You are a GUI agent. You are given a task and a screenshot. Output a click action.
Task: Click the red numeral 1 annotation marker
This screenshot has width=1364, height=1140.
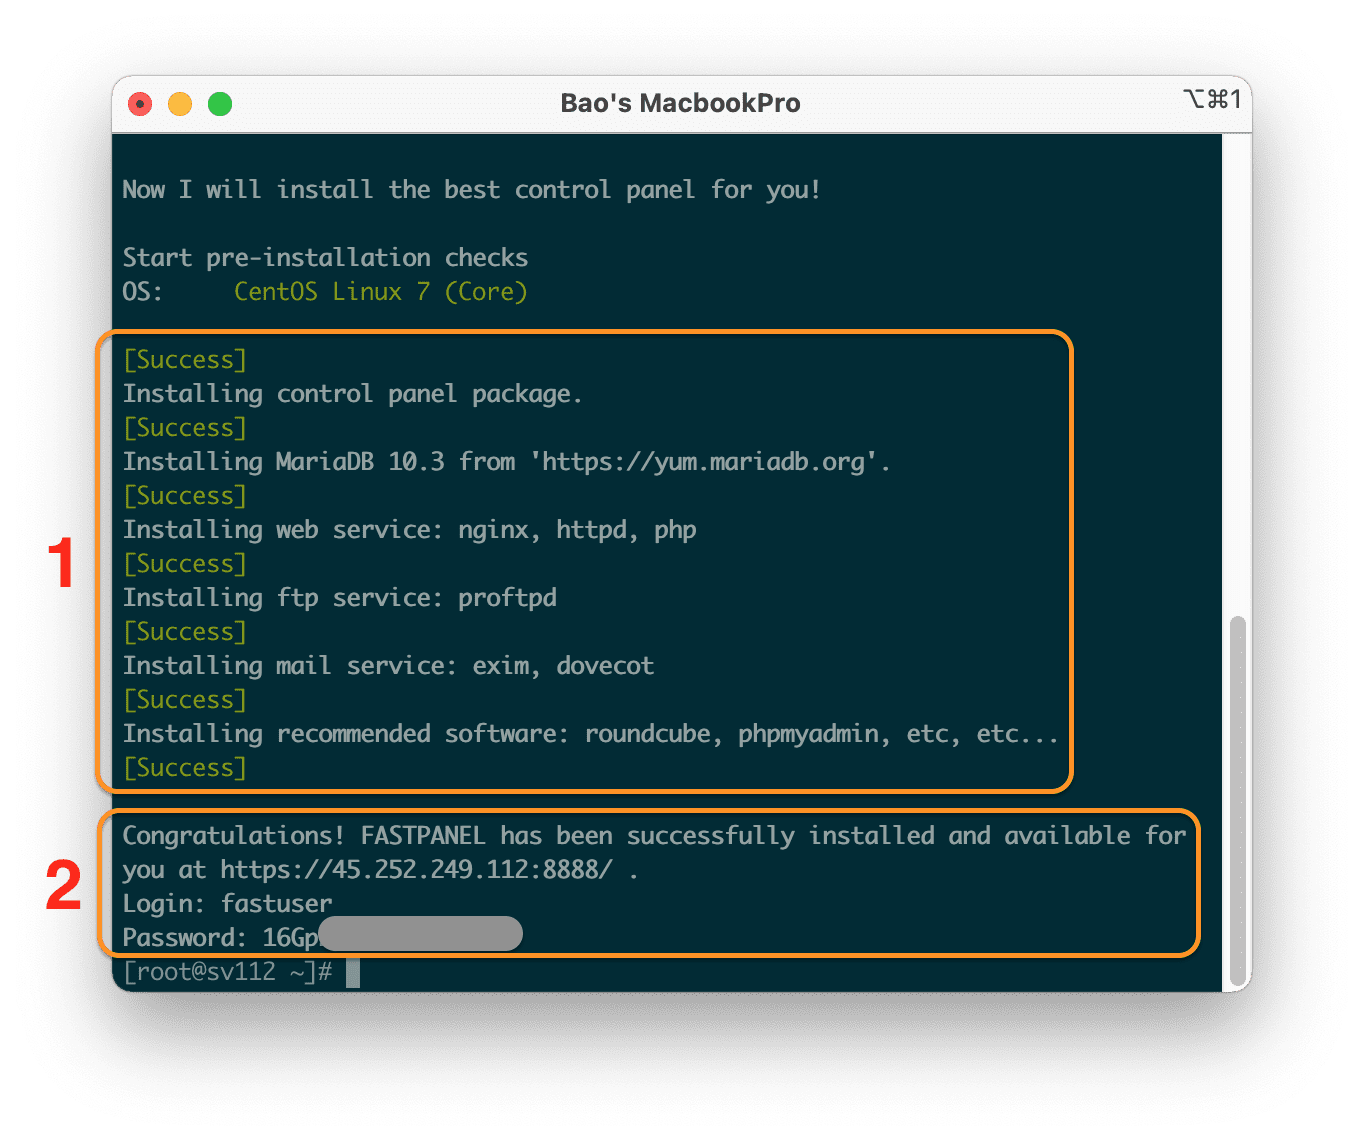[62, 563]
